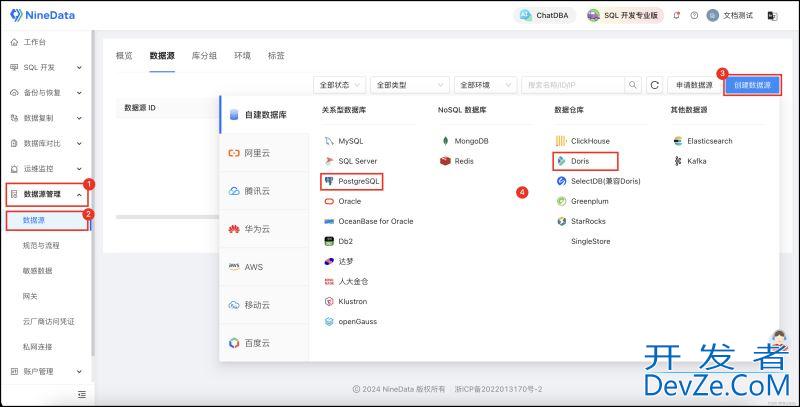This screenshot has height=407, width=800.
Task: Open the NineData logo home link
Action: pyautogui.click(x=42, y=15)
